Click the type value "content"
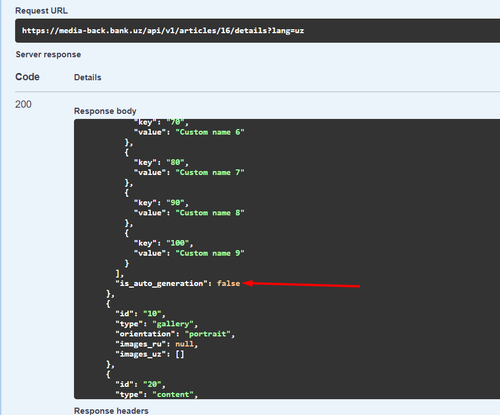This screenshot has height=415, width=500. coord(173,394)
